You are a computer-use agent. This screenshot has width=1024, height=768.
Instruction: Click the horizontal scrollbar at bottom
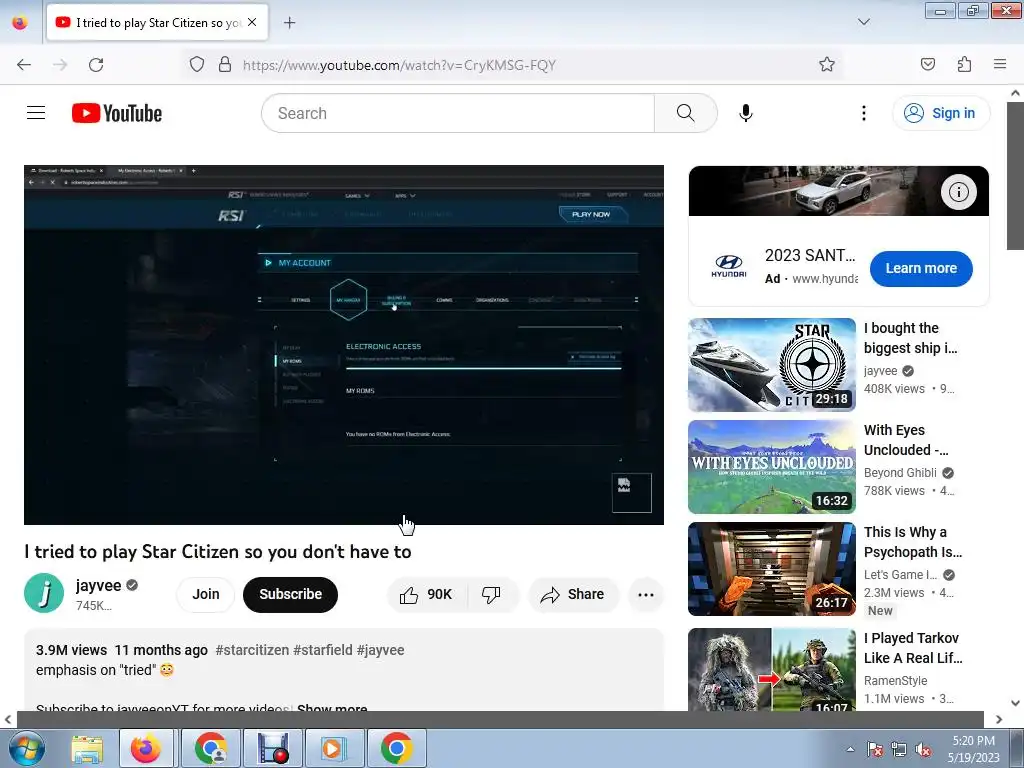(x=500, y=720)
